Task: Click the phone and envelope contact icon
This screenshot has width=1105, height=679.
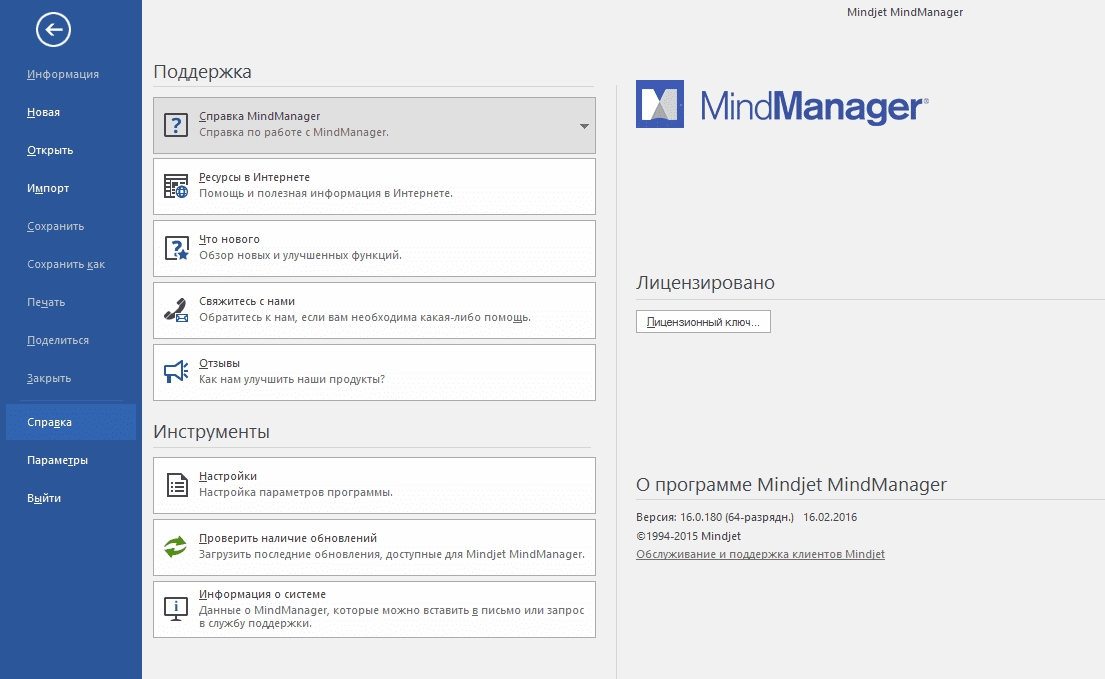Action: 176,311
